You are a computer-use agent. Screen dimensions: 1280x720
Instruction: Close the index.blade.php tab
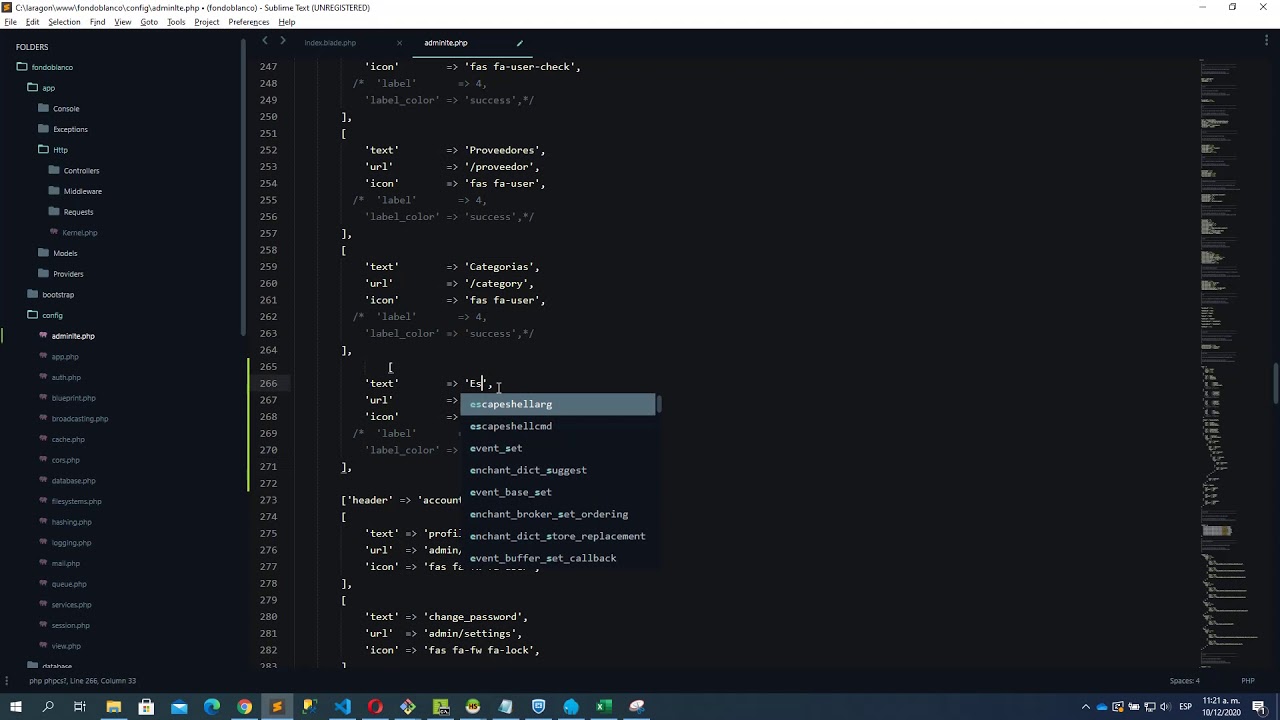399,43
